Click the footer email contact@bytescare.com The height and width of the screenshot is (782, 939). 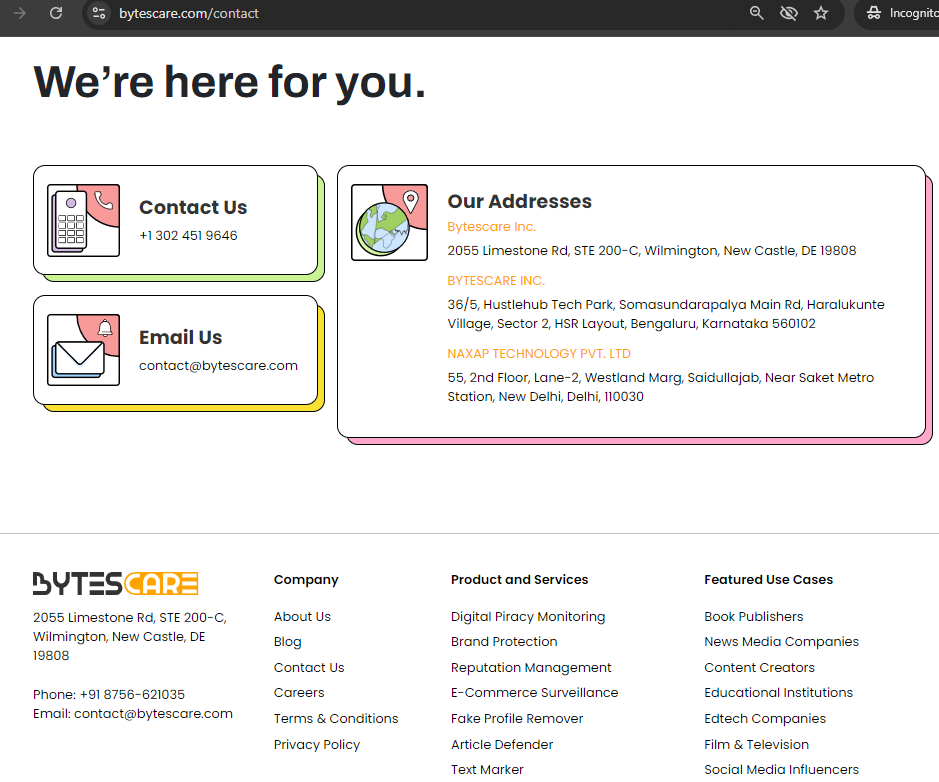coord(153,714)
